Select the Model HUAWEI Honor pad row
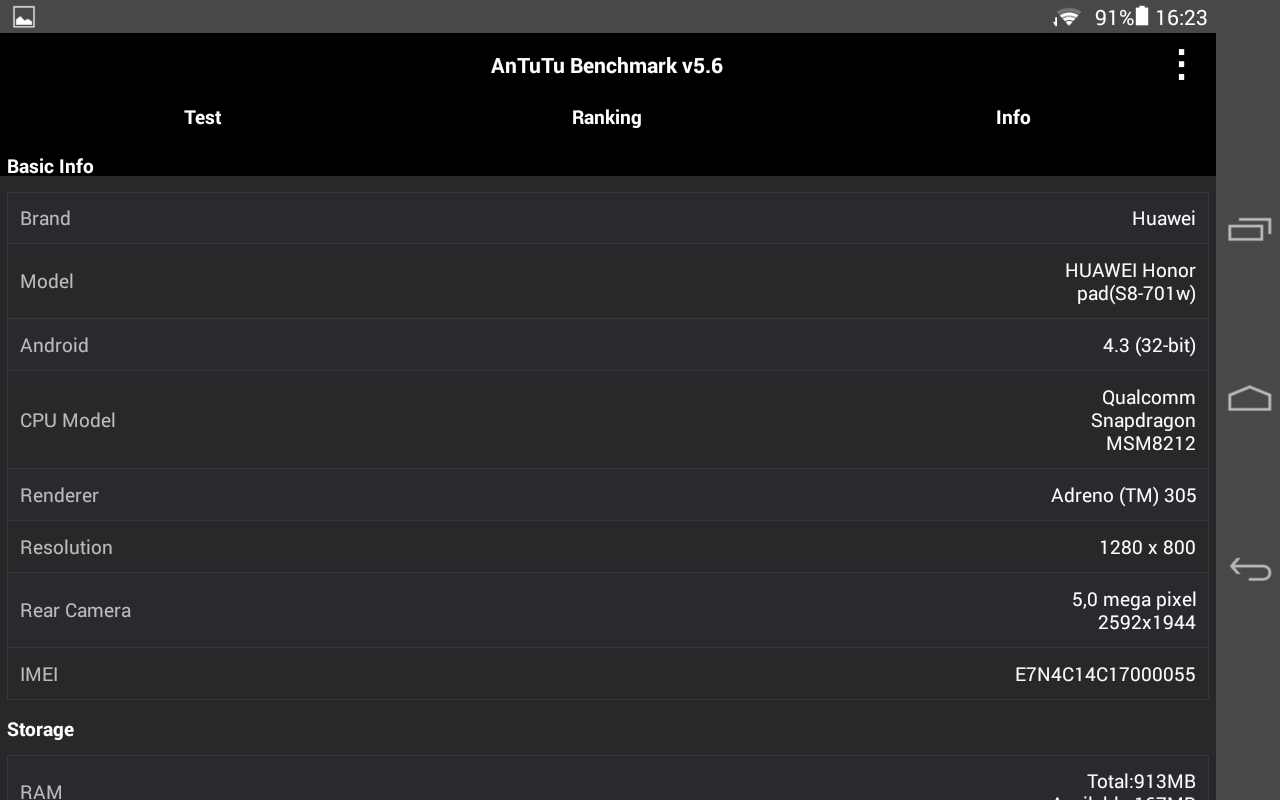The image size is (1280, 800). point(607,281)
